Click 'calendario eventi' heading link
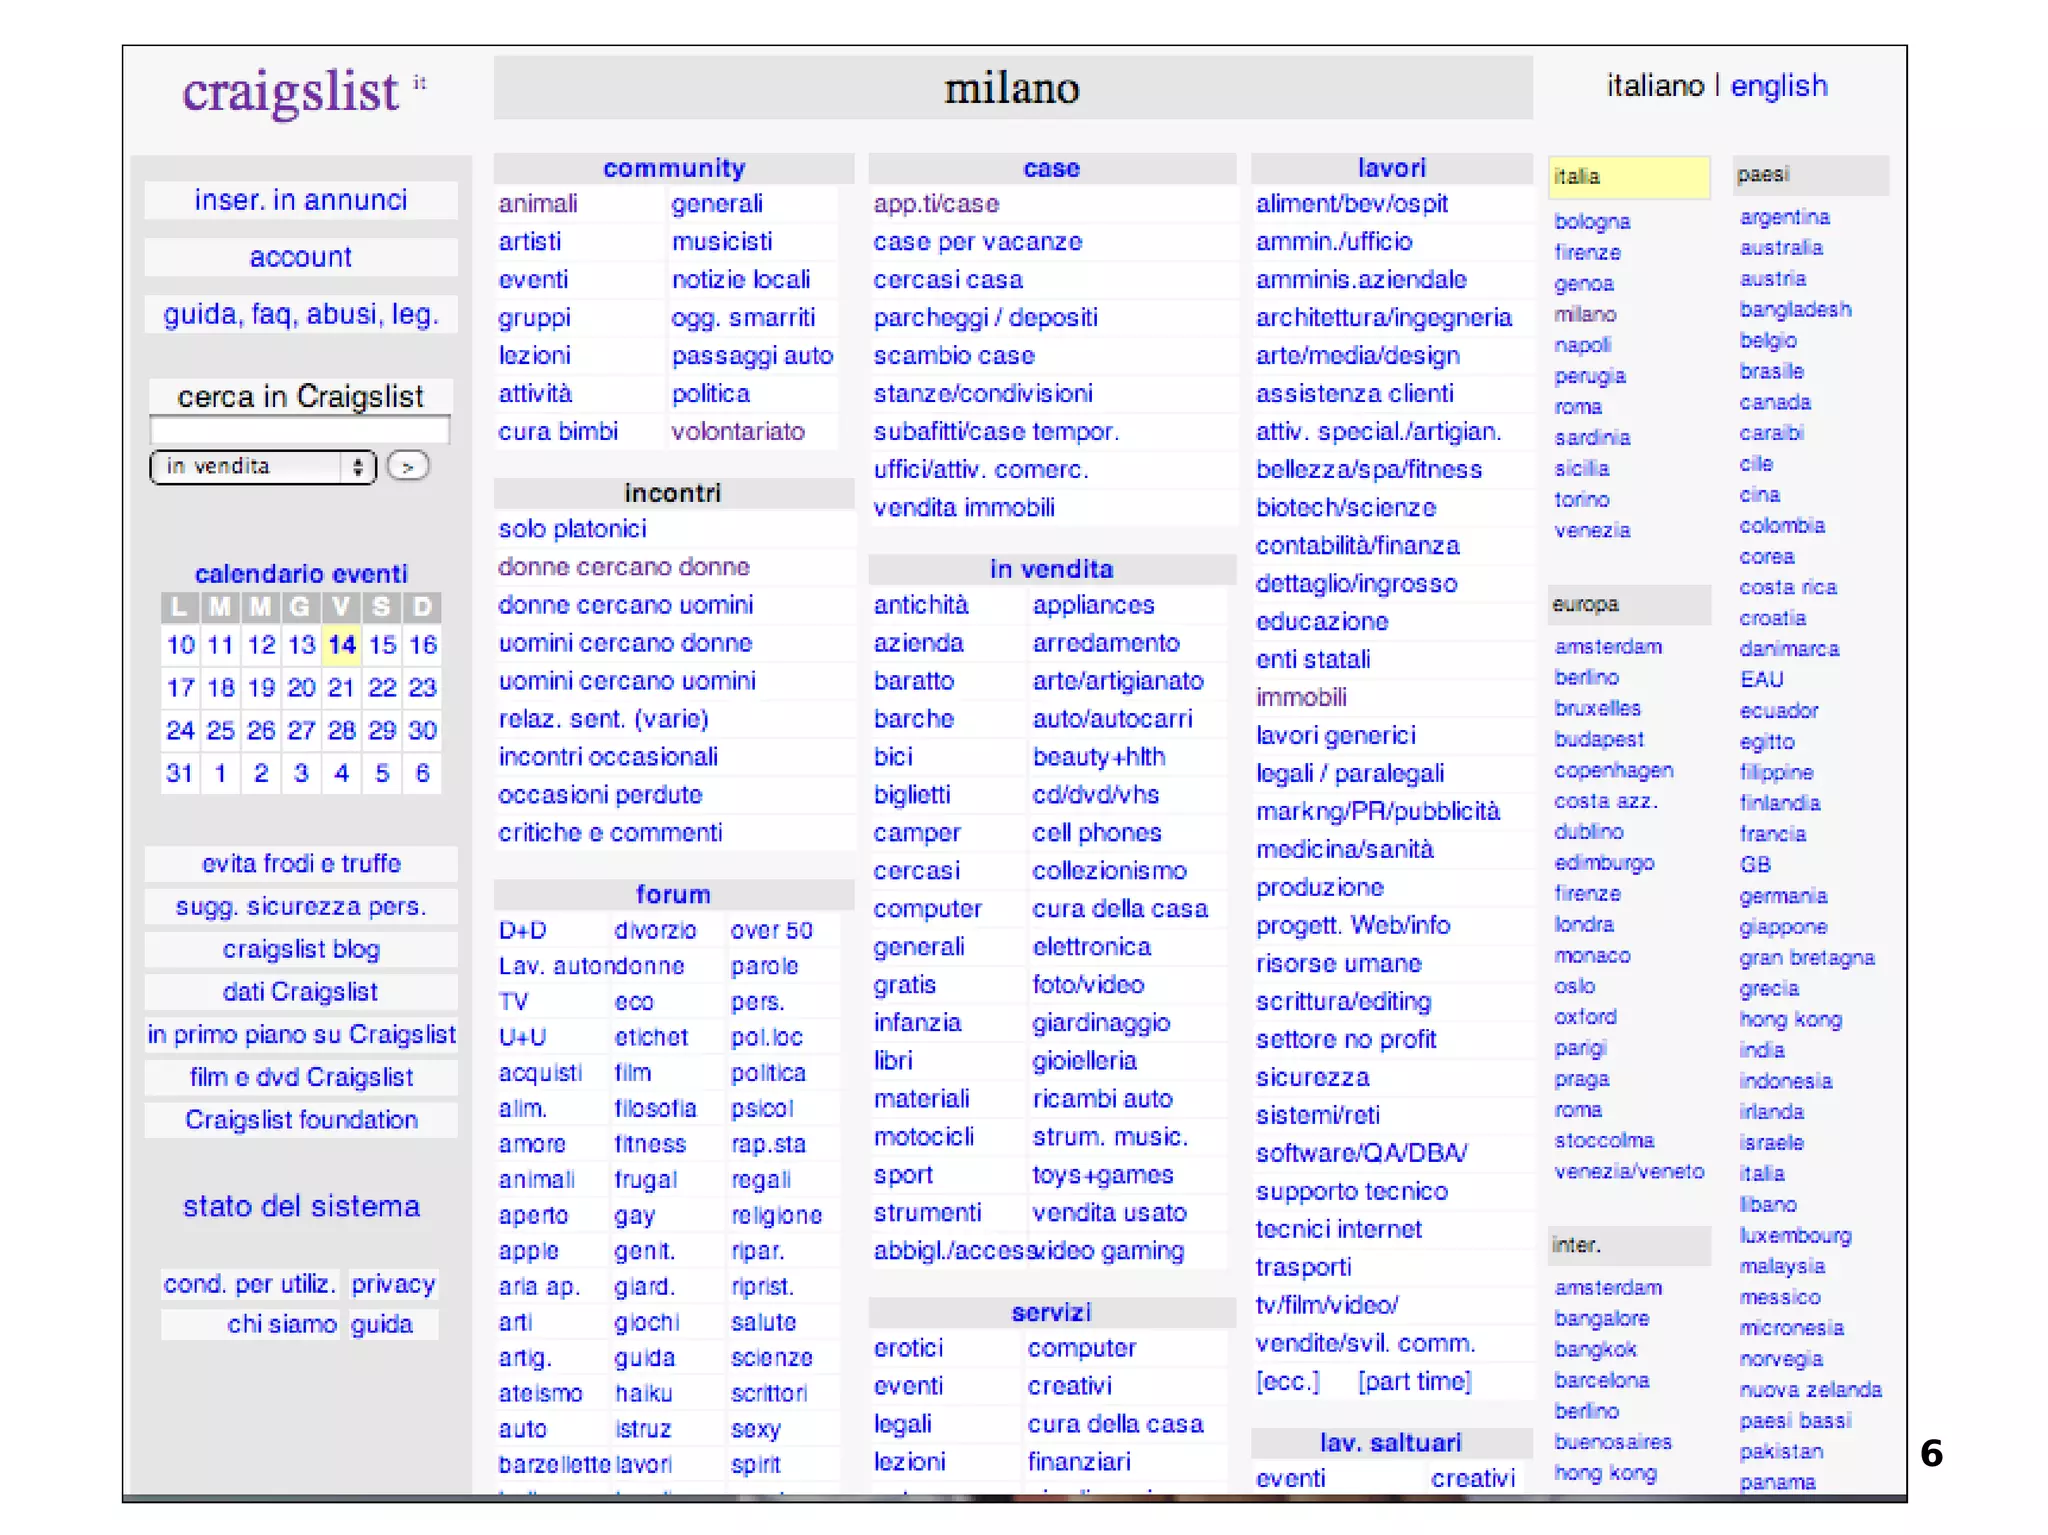Screen dimensions: 2048x1535 tap(301, 573)
